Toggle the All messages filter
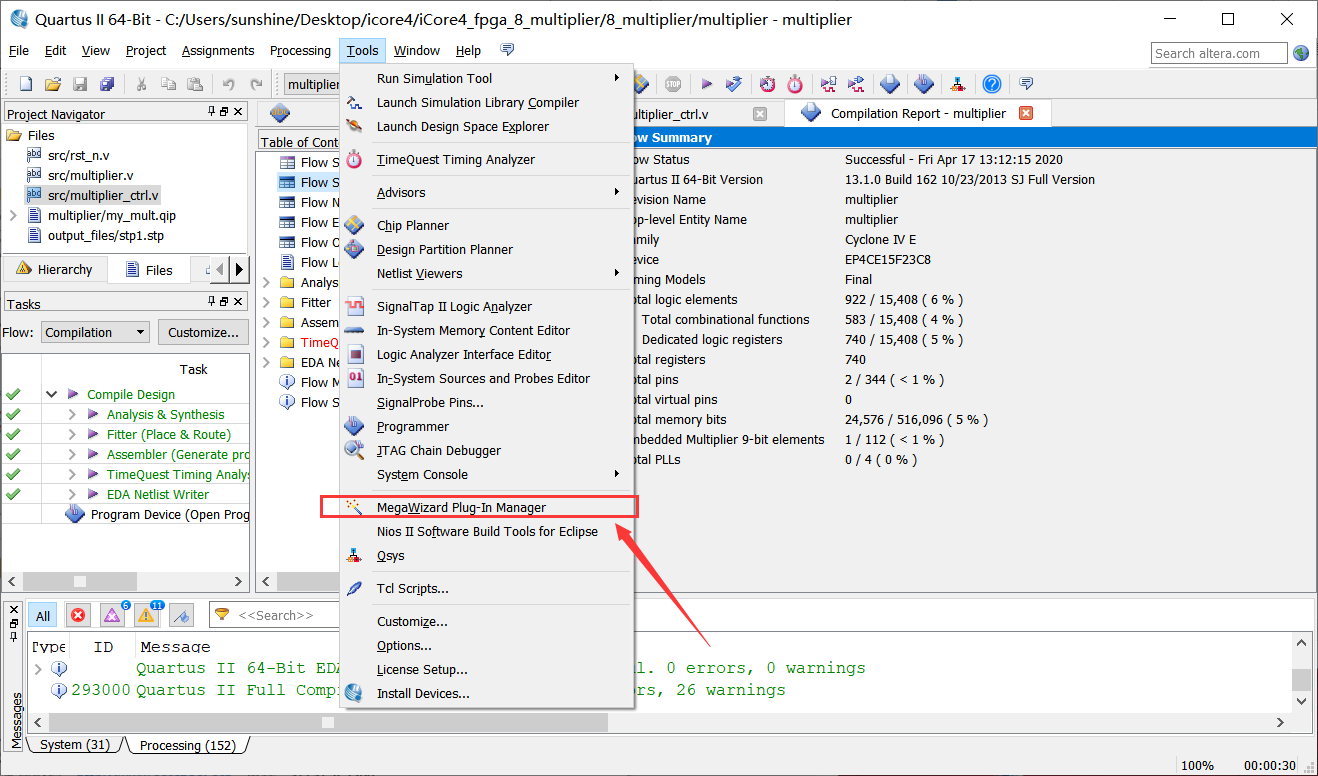 coord(42,615)
